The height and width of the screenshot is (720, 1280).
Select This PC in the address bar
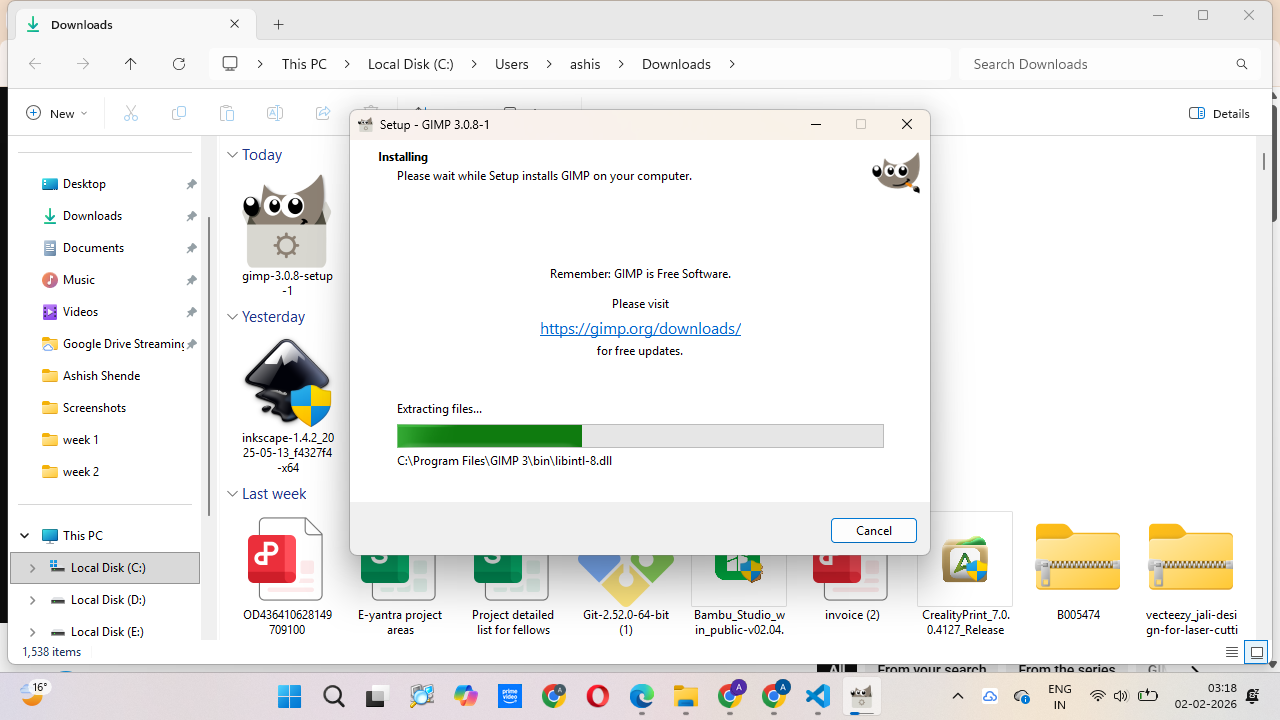304,64
